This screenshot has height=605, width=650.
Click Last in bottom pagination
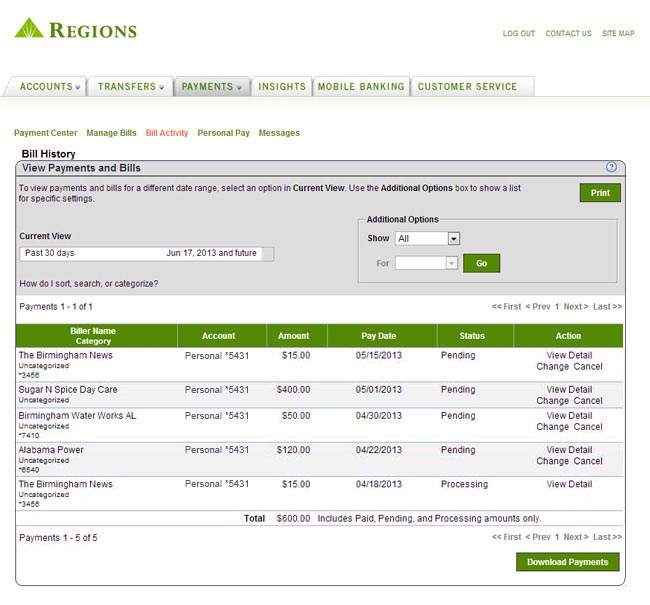coord(607,537)
